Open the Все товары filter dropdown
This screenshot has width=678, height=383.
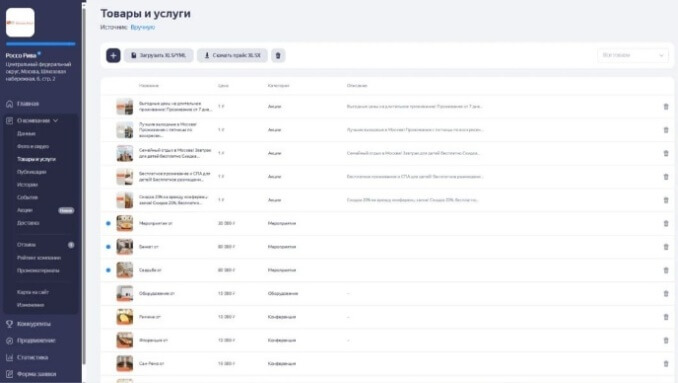[633, 55]
